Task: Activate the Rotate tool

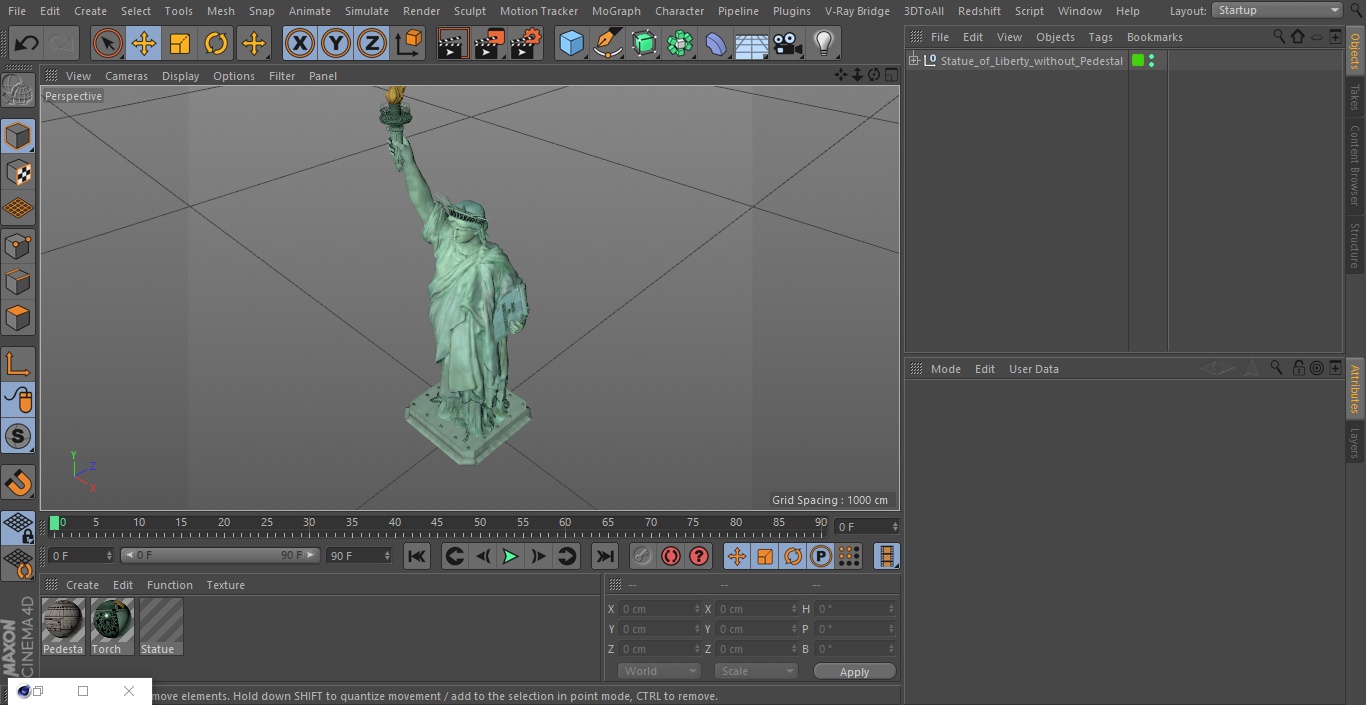Action: point(216,43)
